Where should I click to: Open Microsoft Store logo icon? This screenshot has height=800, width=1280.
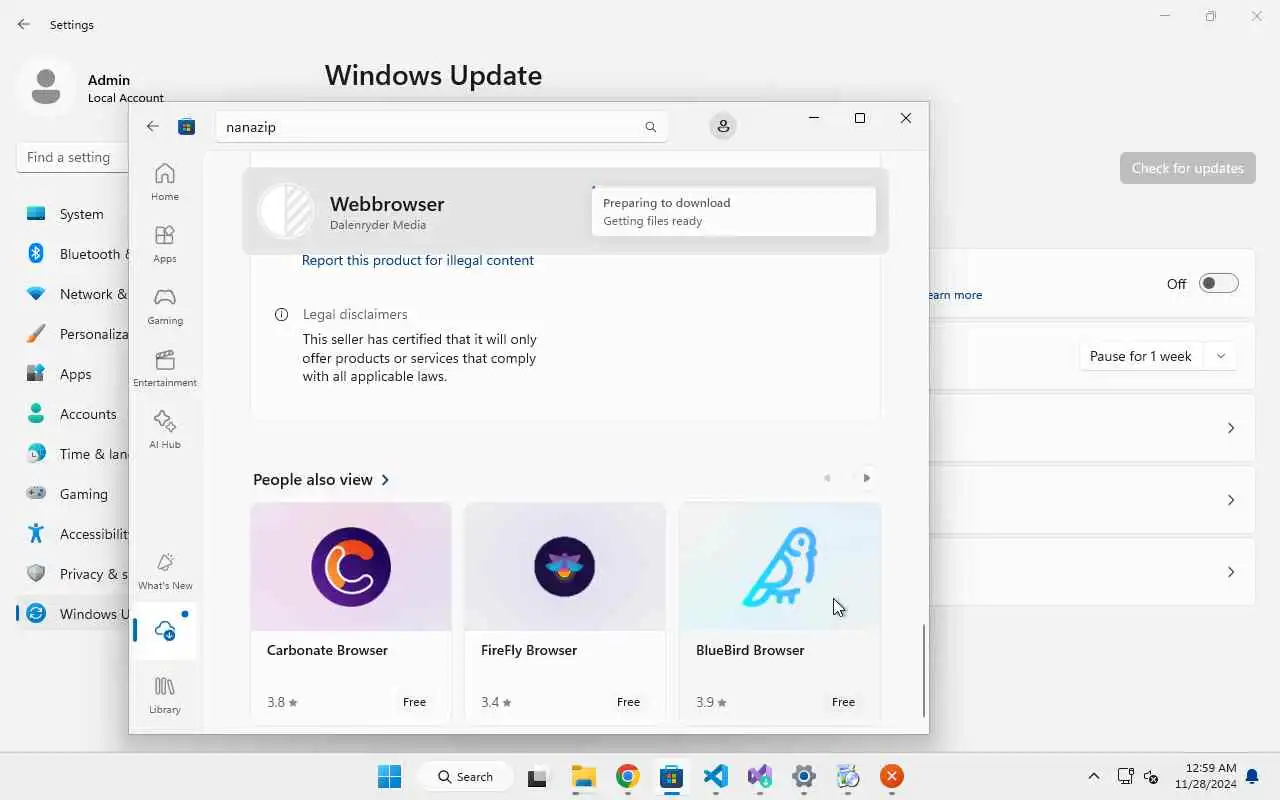(x=186, y=126)
